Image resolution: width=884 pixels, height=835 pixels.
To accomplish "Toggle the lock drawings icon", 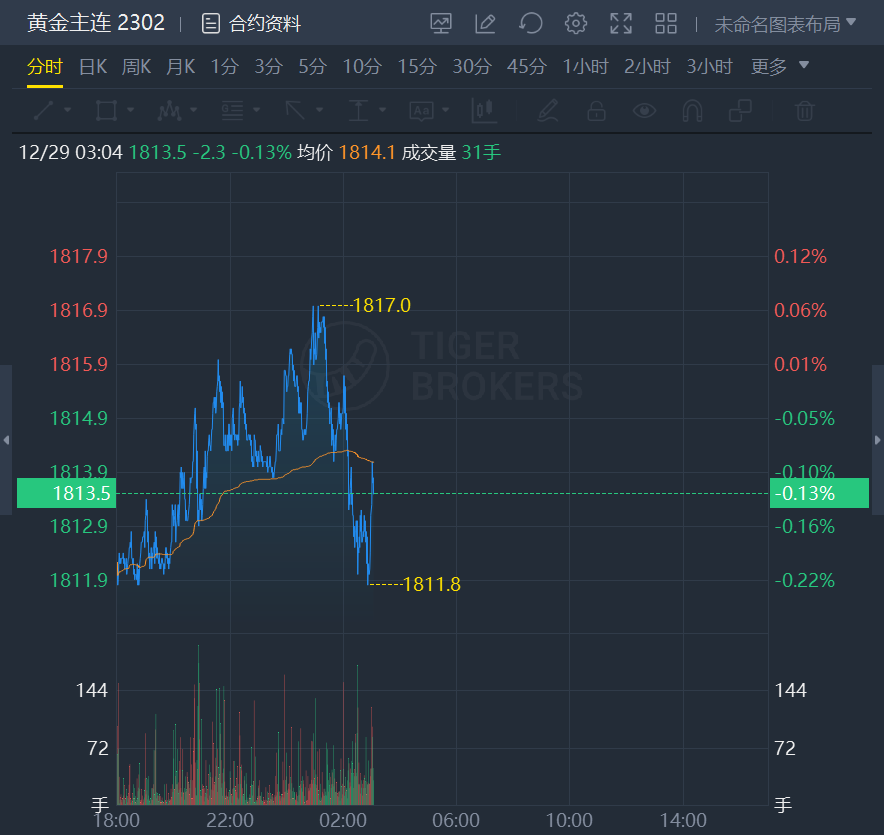I will point(596,110).
